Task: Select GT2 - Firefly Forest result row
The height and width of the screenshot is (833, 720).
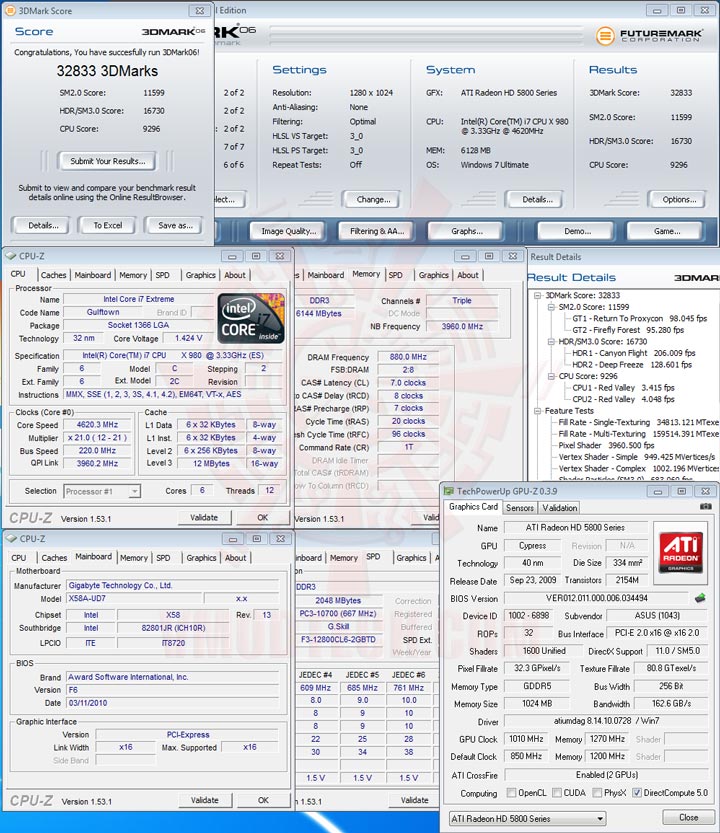Action: click(628, 330)
